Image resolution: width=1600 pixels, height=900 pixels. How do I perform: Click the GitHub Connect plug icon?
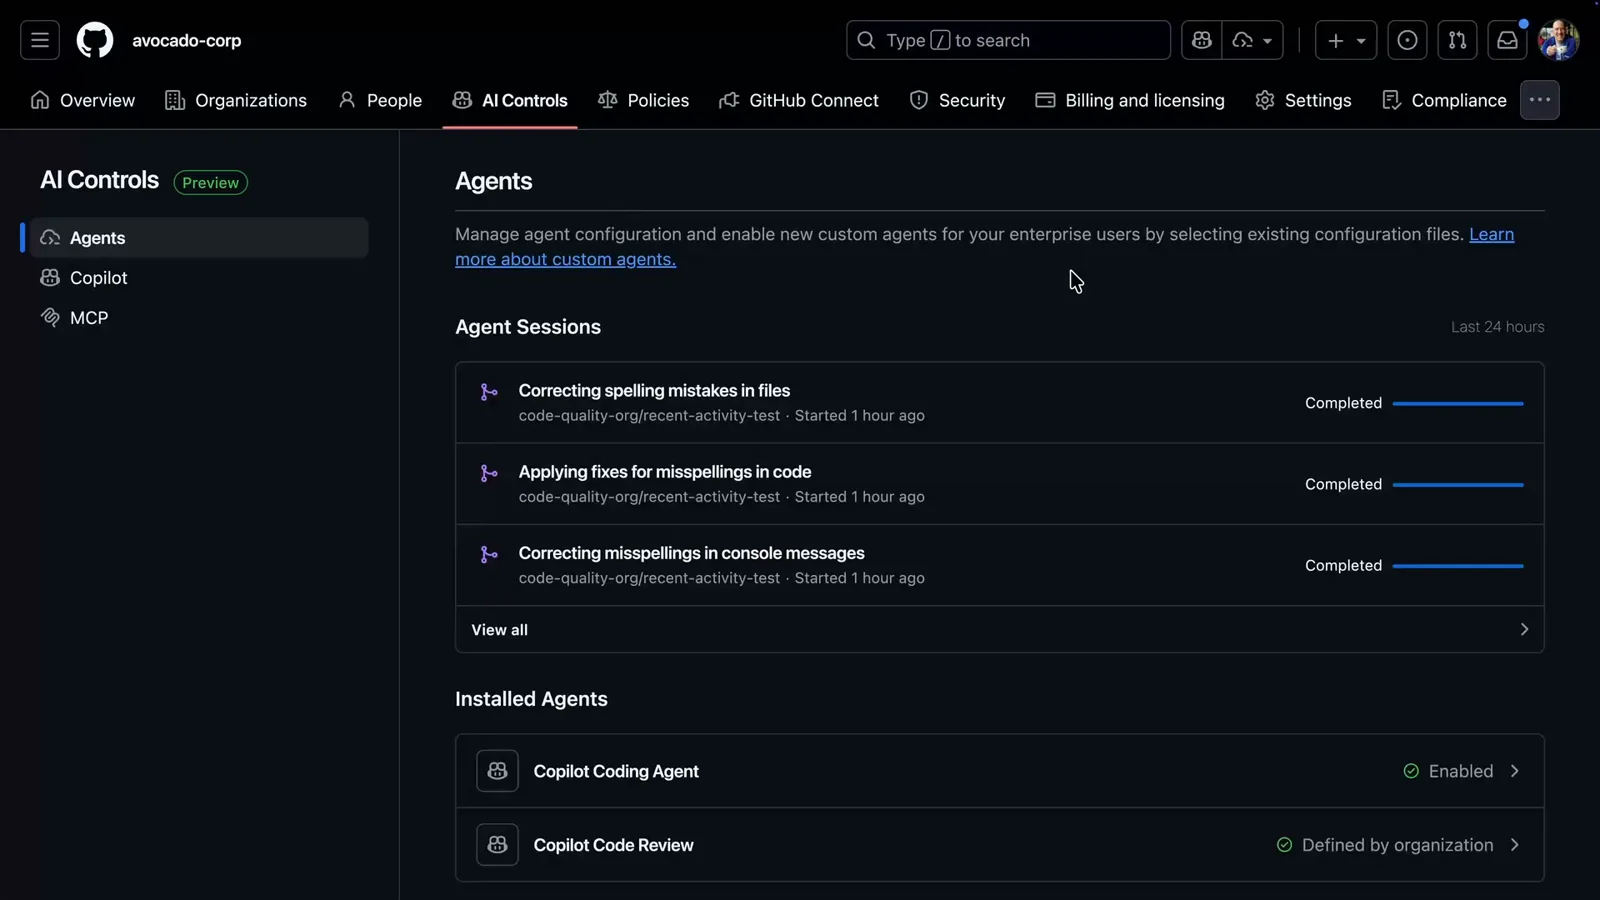[729, 100]
